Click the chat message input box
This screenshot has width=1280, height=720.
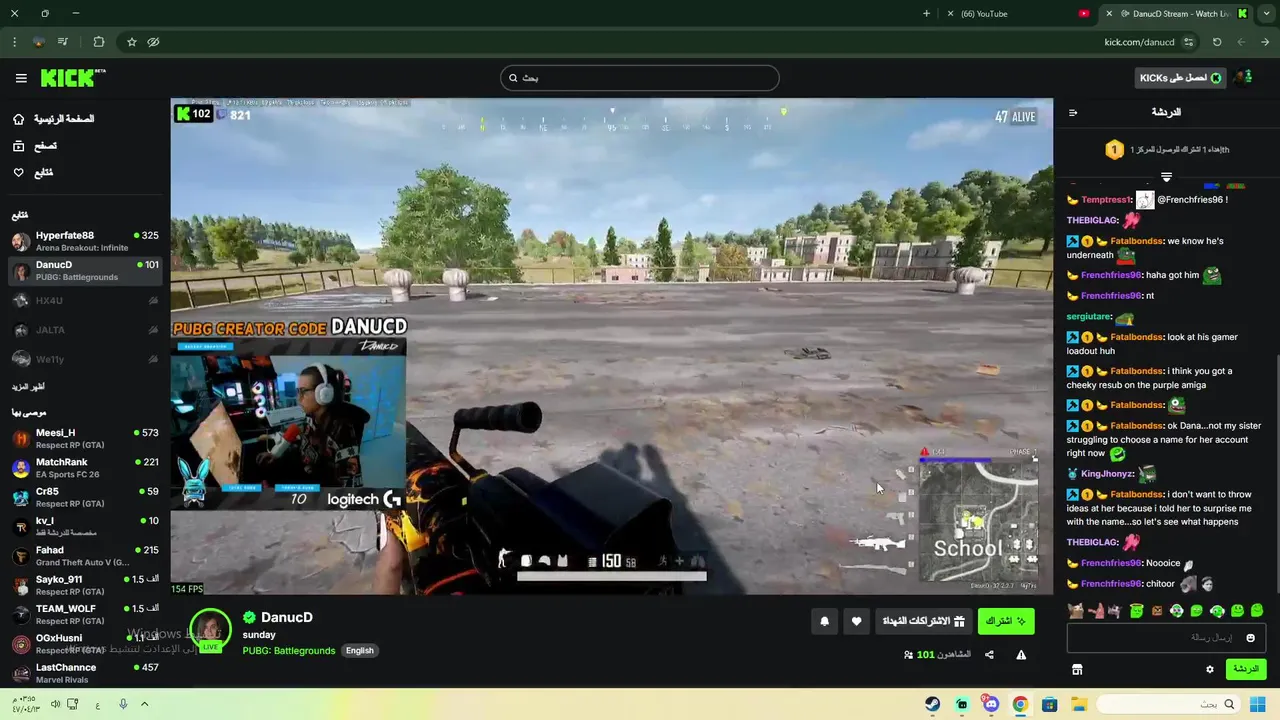(1165, 638)
